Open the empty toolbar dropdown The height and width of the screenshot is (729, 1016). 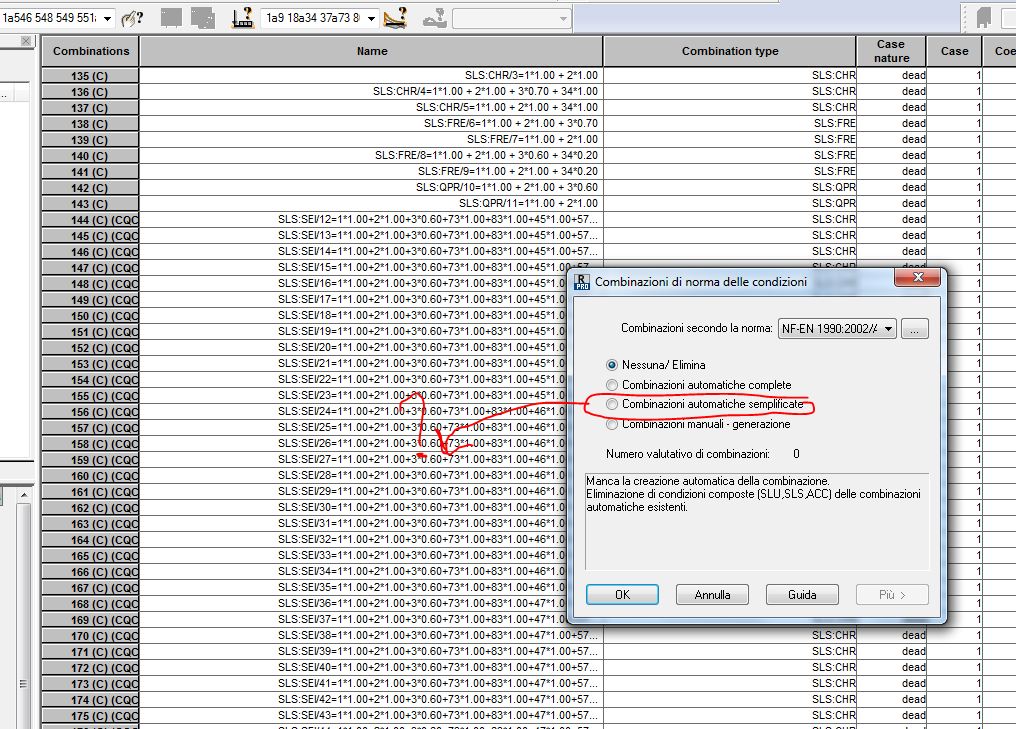(563, 19)
